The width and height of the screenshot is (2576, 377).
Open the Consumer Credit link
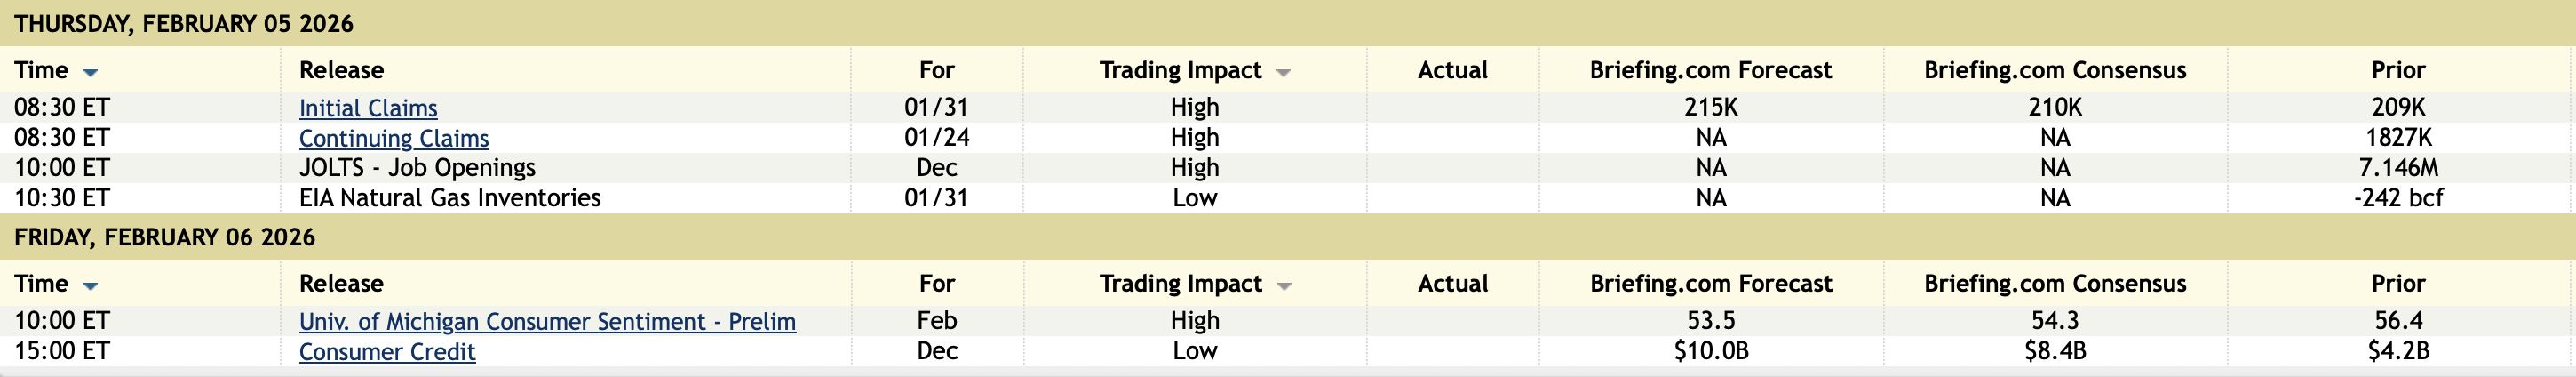pyautogui.click(x=387, y=352)
